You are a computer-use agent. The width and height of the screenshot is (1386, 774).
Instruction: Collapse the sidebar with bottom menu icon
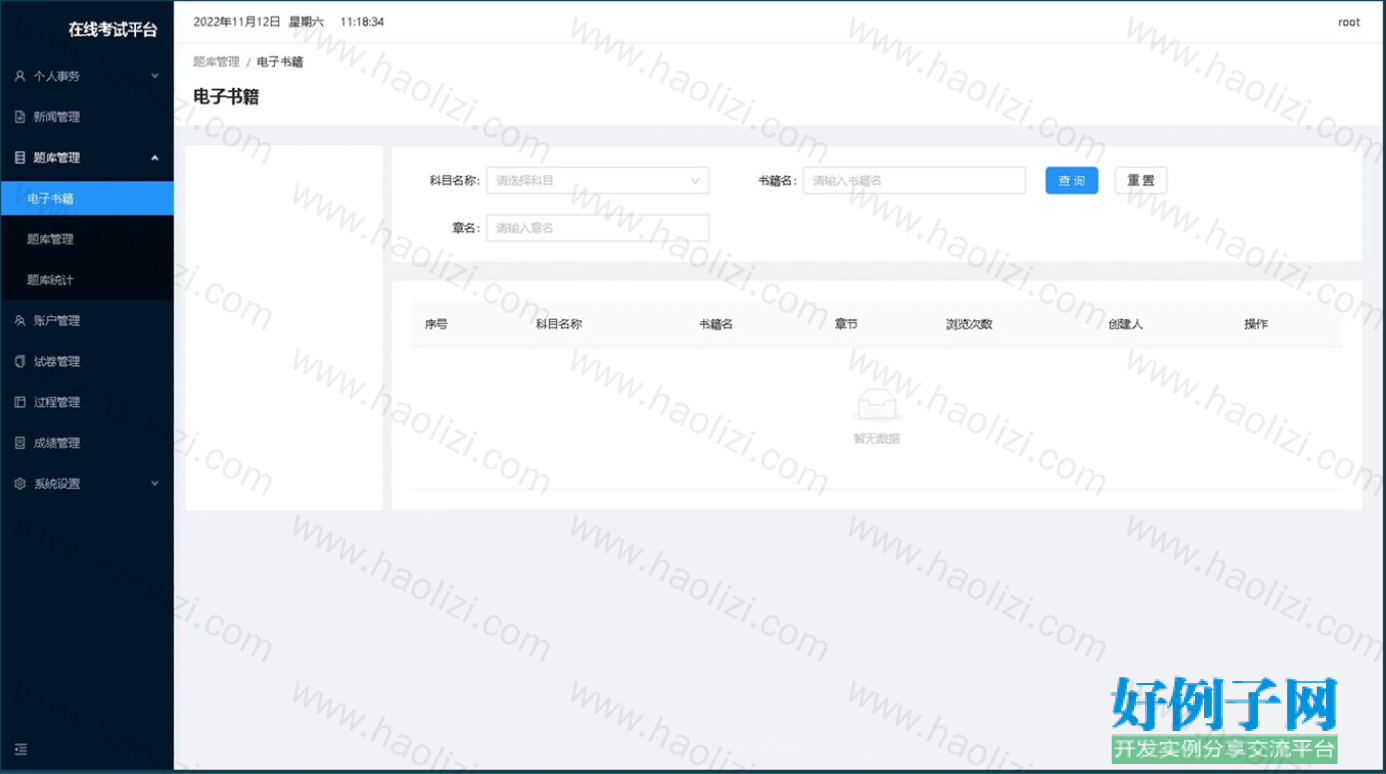tap(21, 749)
